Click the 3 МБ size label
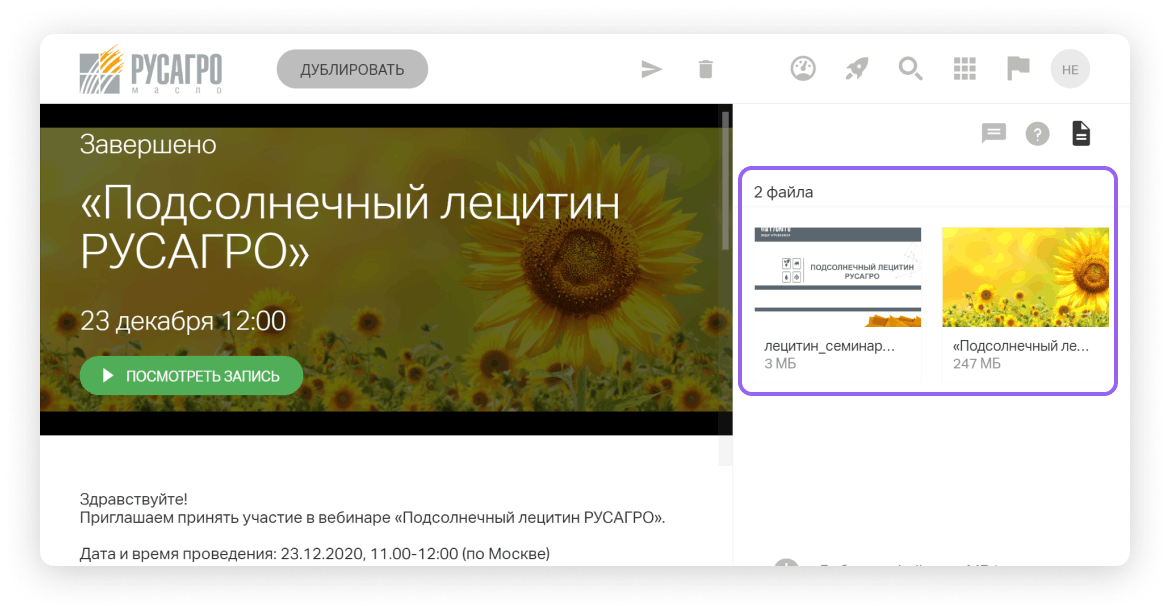Screen dimensions: 1170x612 (780, 364)
